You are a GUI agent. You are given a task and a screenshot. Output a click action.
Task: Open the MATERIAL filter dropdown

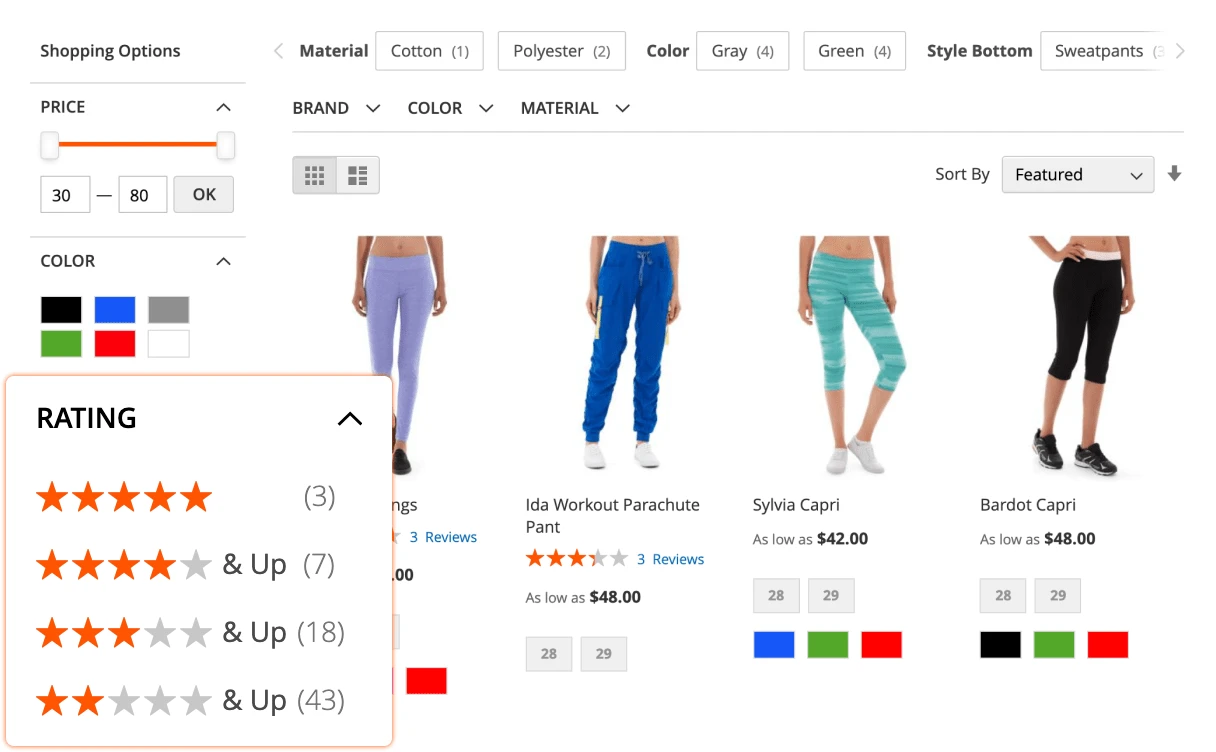click(x=575, y=107)
